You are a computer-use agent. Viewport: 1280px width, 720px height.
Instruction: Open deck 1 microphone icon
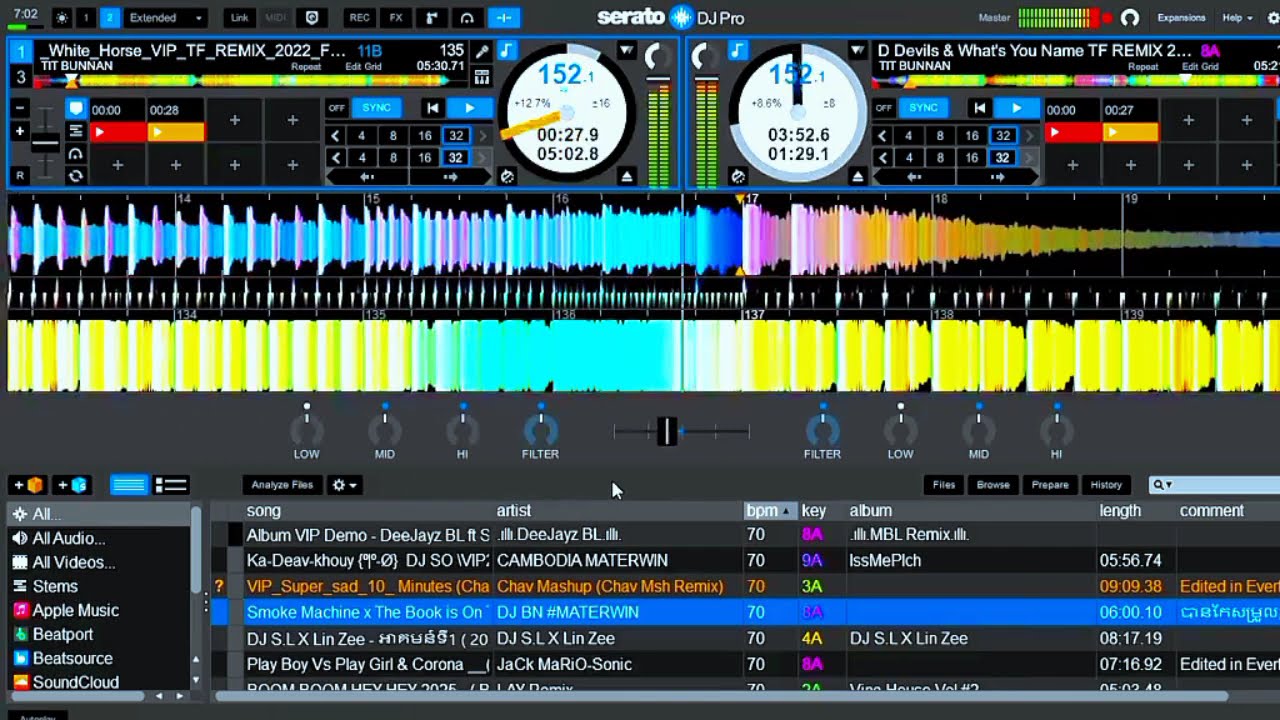tap(482, 51)
